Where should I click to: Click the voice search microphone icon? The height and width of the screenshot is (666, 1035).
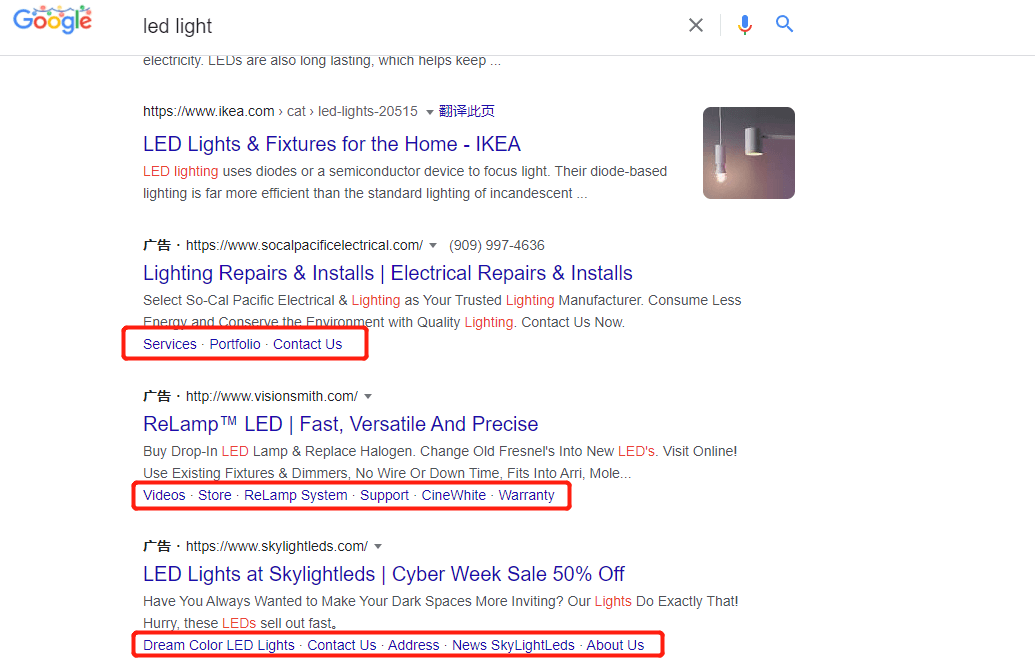click(744, 25)
